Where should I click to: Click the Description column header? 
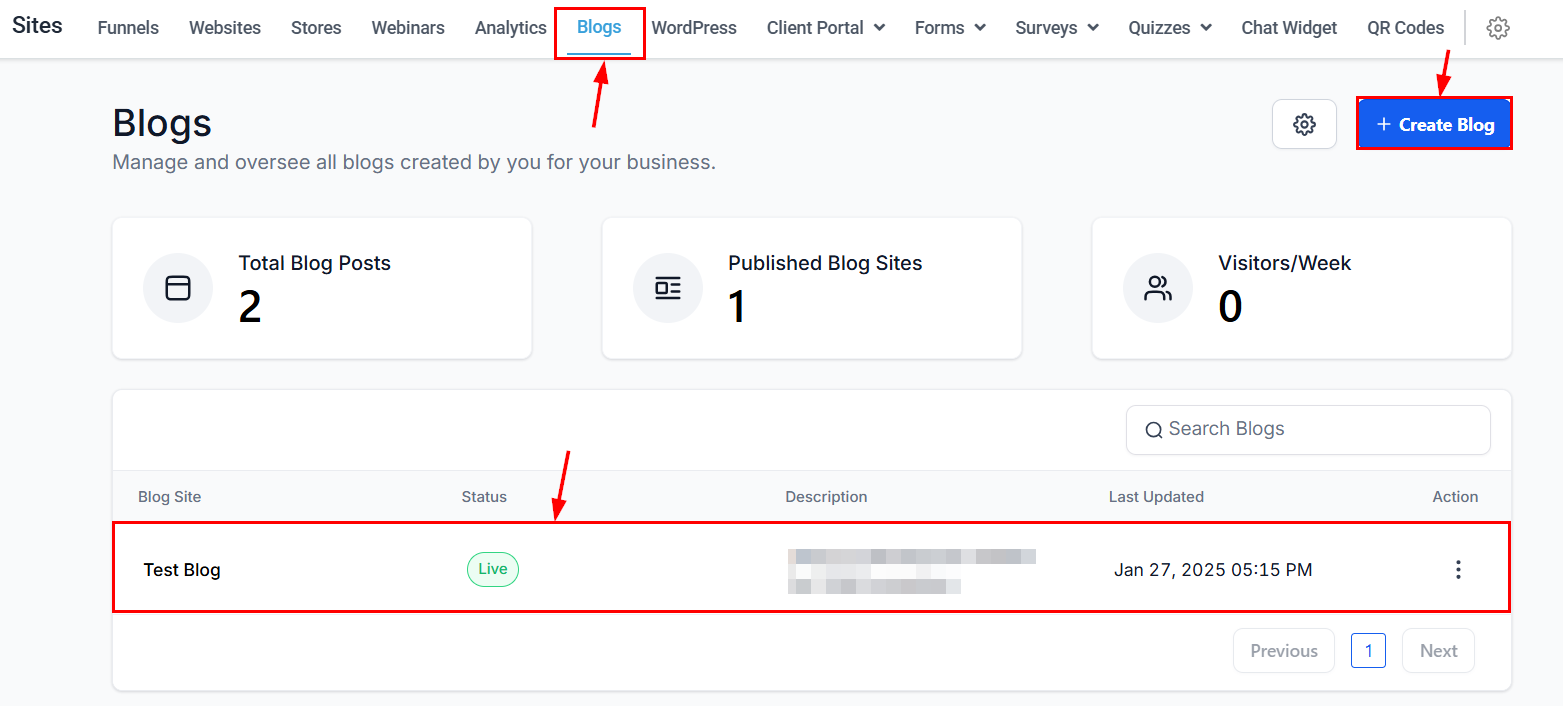[x=826, y=497]
